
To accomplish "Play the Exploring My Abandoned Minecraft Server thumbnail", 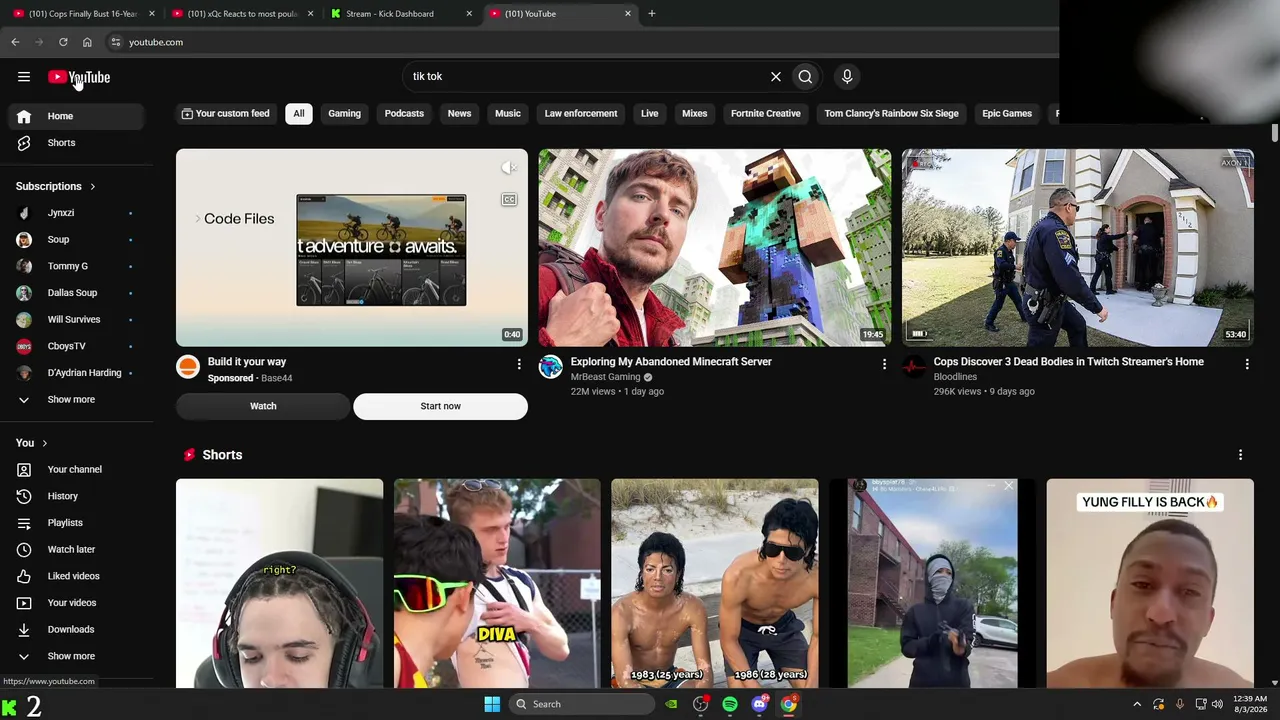I will tap(715, 248).
